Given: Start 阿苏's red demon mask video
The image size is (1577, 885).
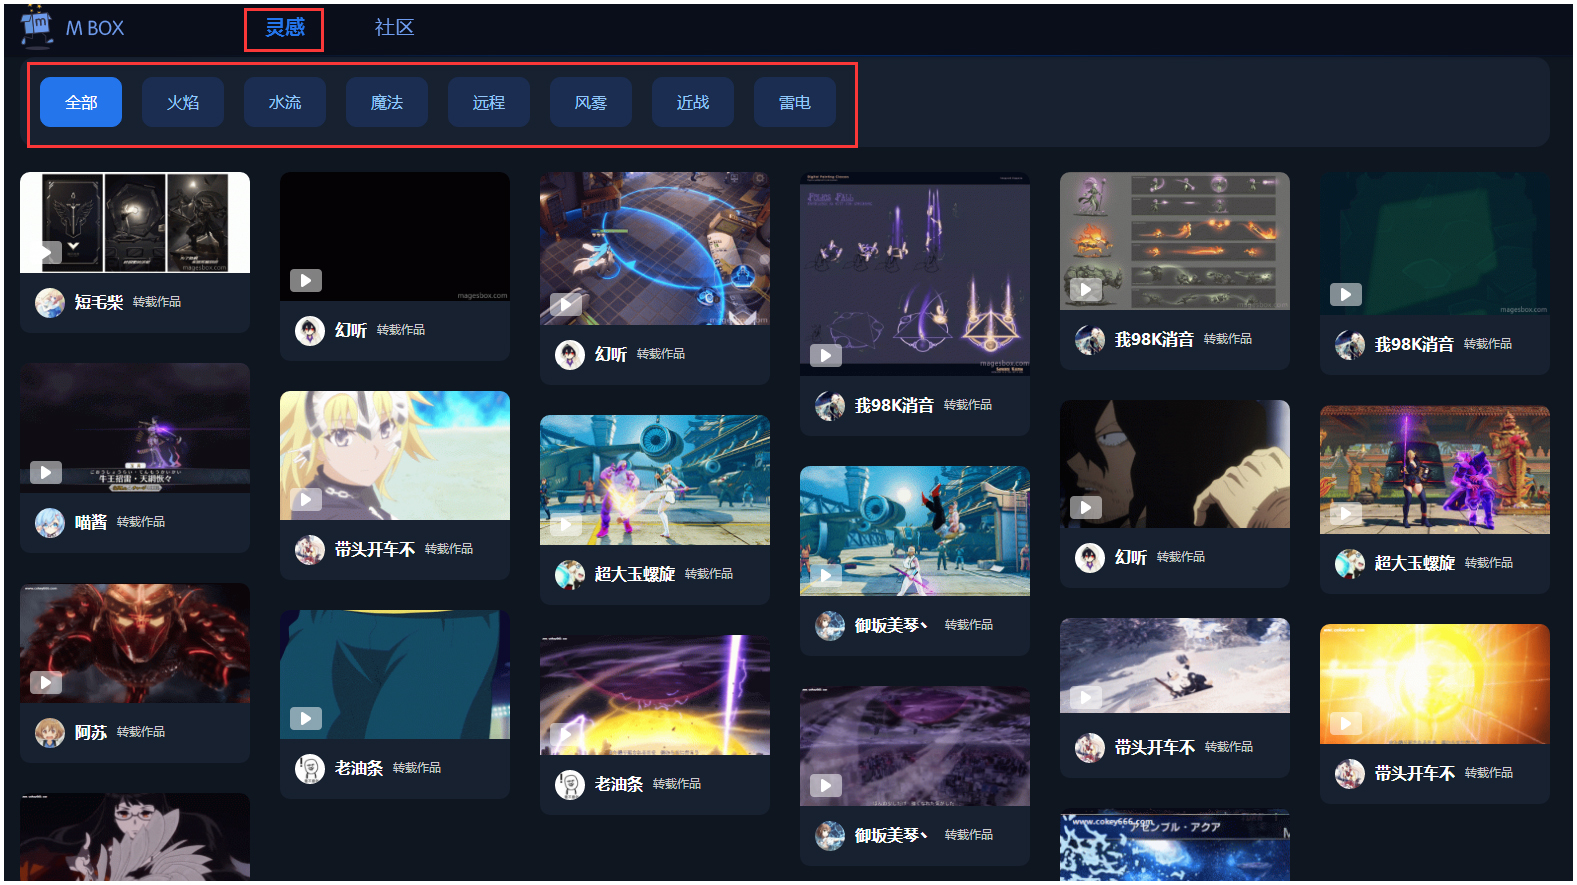Looking at the screenshot, I should click(46, 682).
